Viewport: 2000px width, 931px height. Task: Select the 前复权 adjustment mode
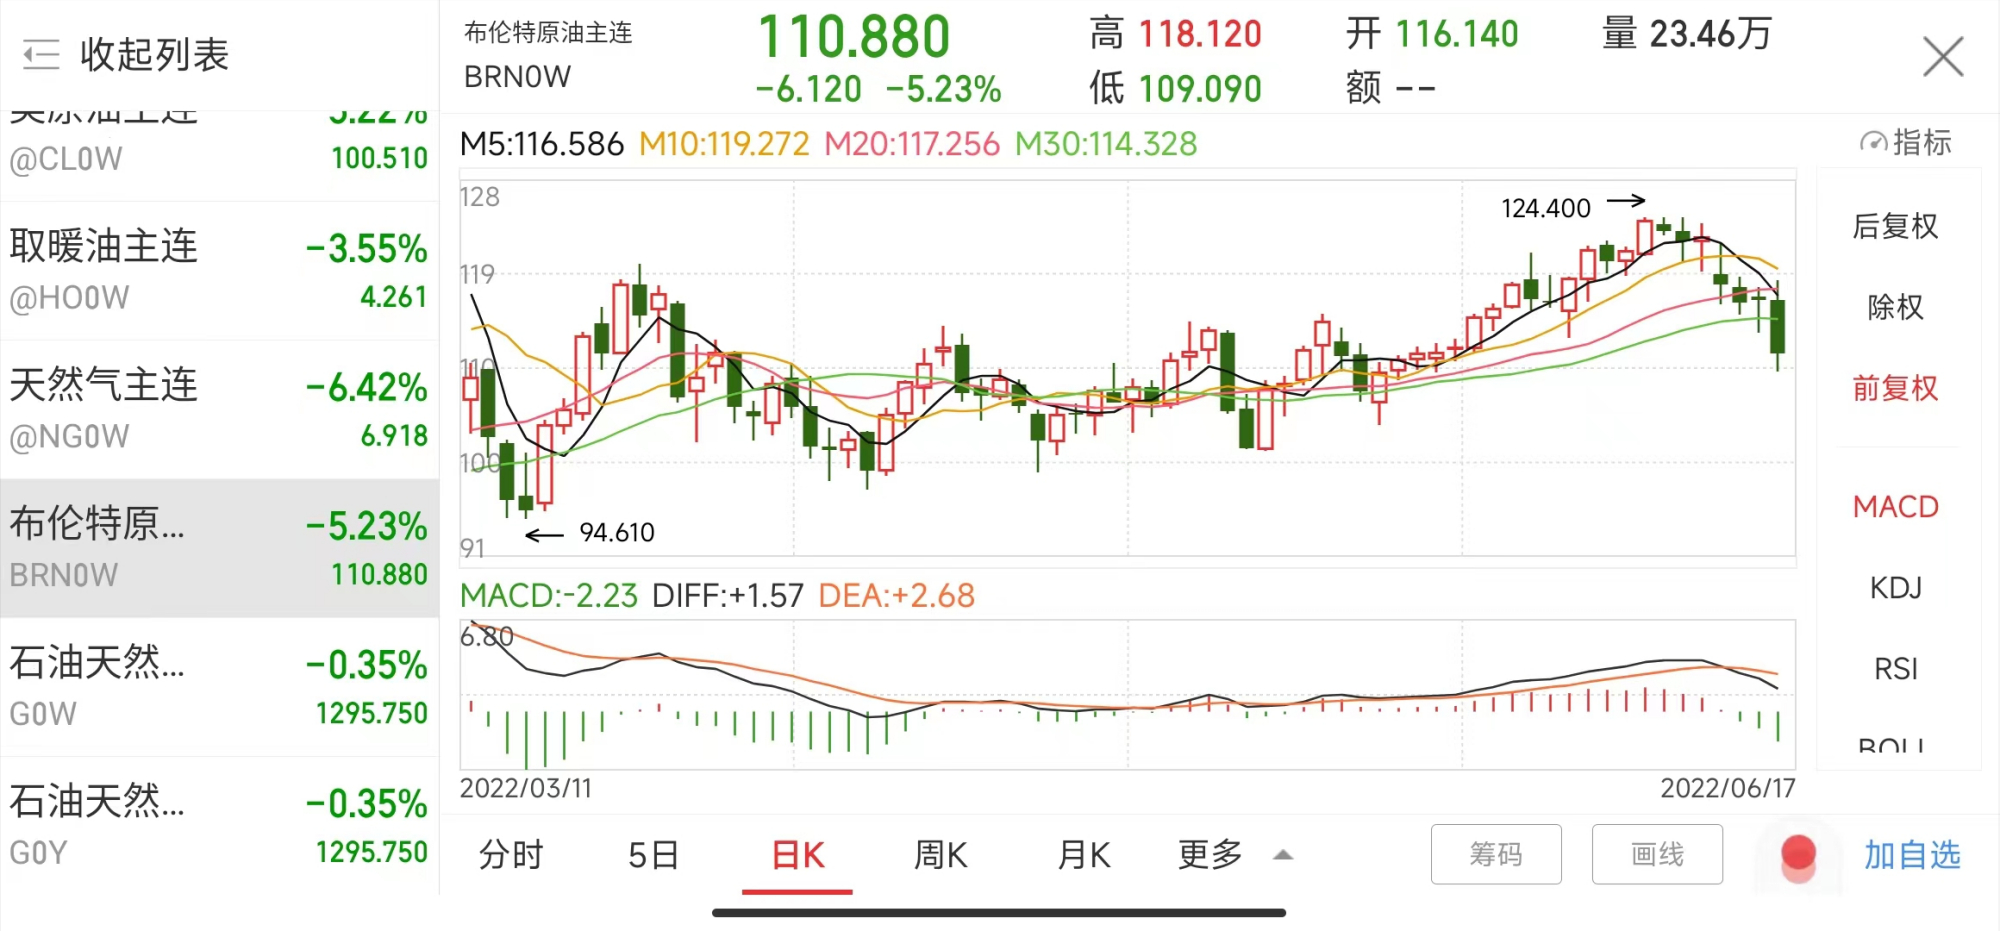[x=1896, y=387]
